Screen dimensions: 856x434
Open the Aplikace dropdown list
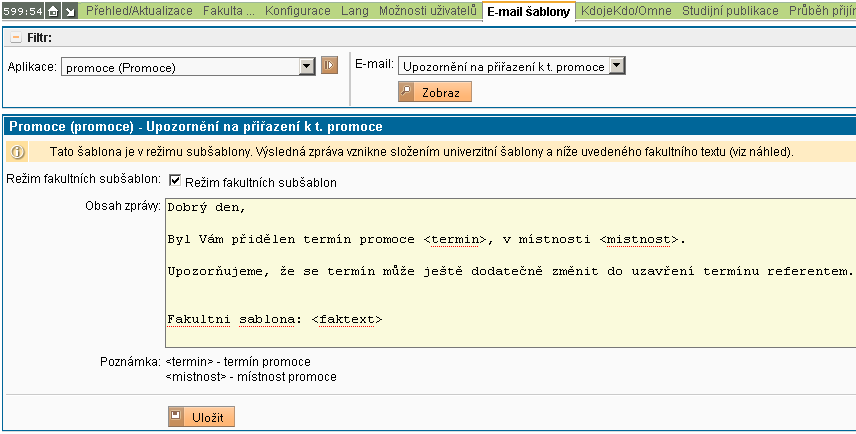pos(308,67)
